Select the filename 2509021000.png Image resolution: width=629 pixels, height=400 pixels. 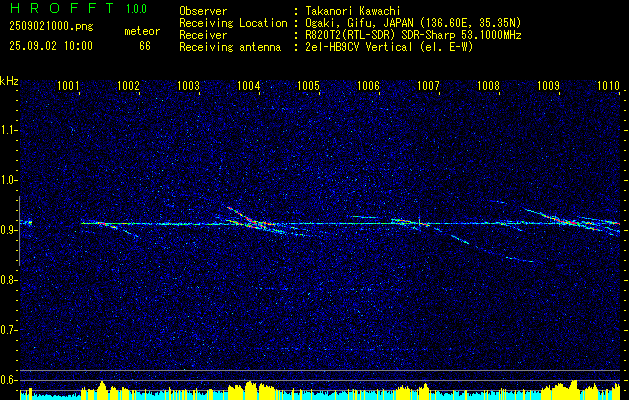click(51, 27)
